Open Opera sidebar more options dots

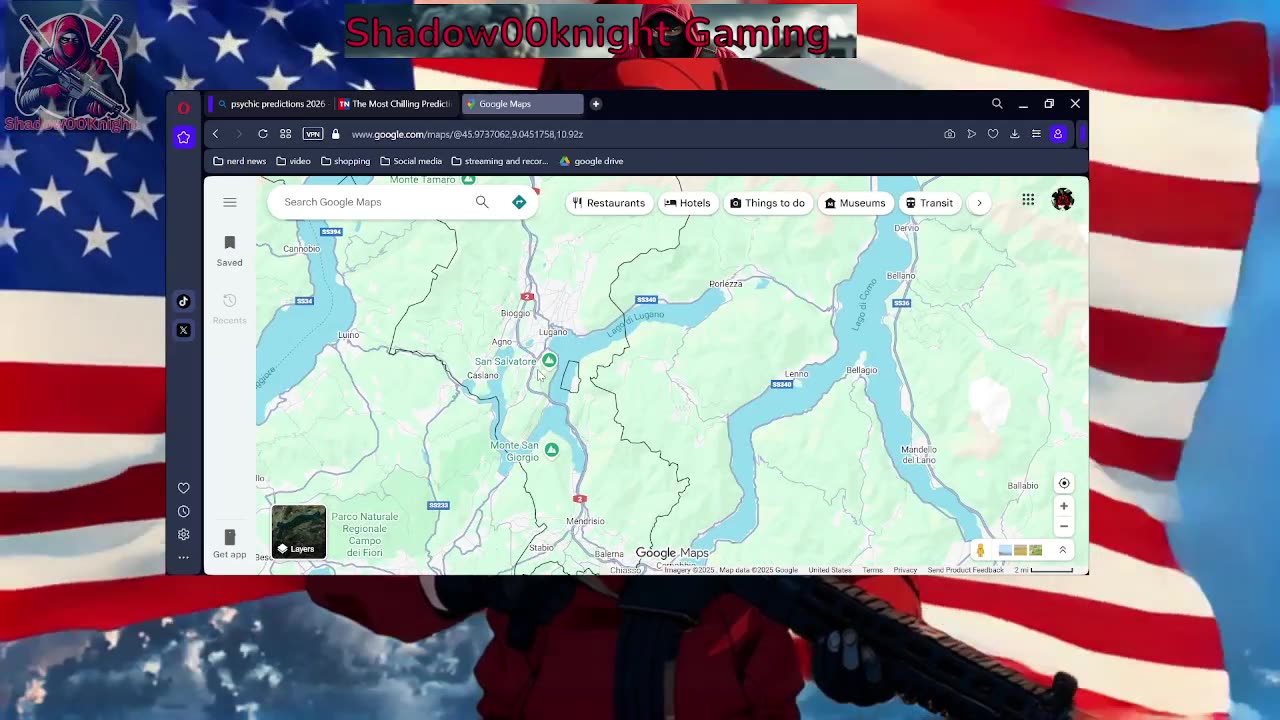point(183,557)
